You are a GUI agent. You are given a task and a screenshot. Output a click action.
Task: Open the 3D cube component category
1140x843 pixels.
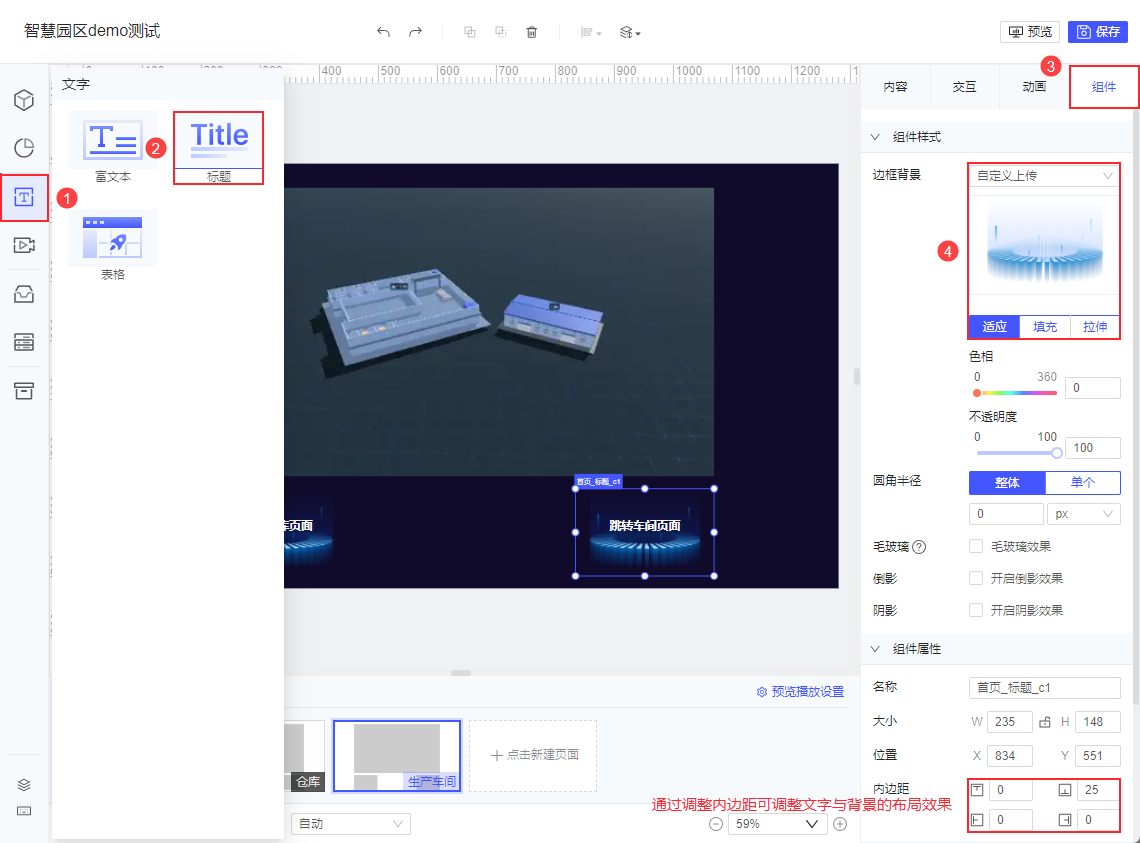click(24, 100)
